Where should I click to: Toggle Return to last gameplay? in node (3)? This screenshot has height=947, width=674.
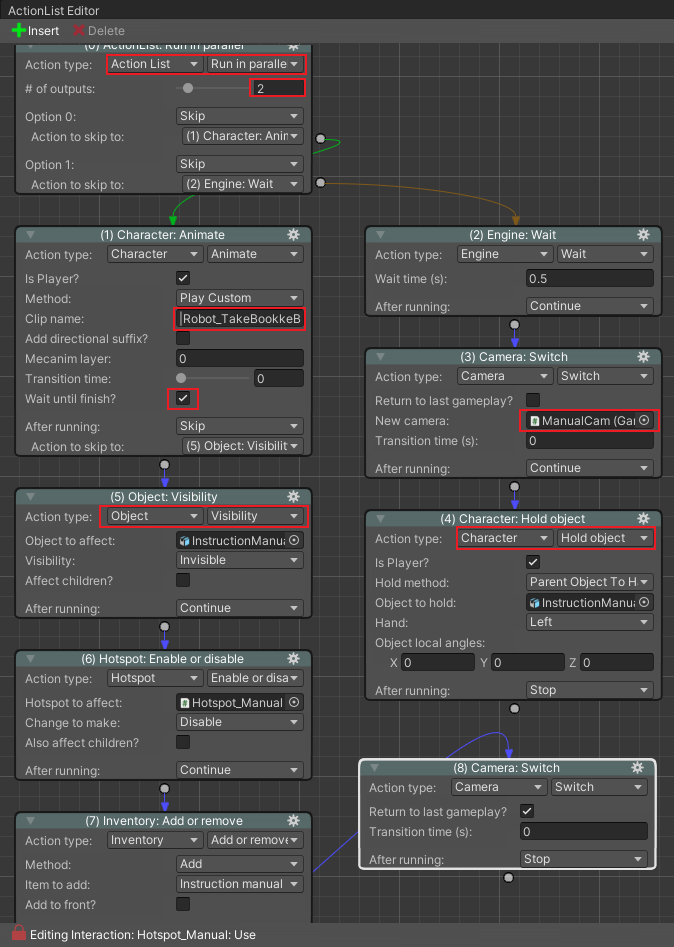point(533,400)
